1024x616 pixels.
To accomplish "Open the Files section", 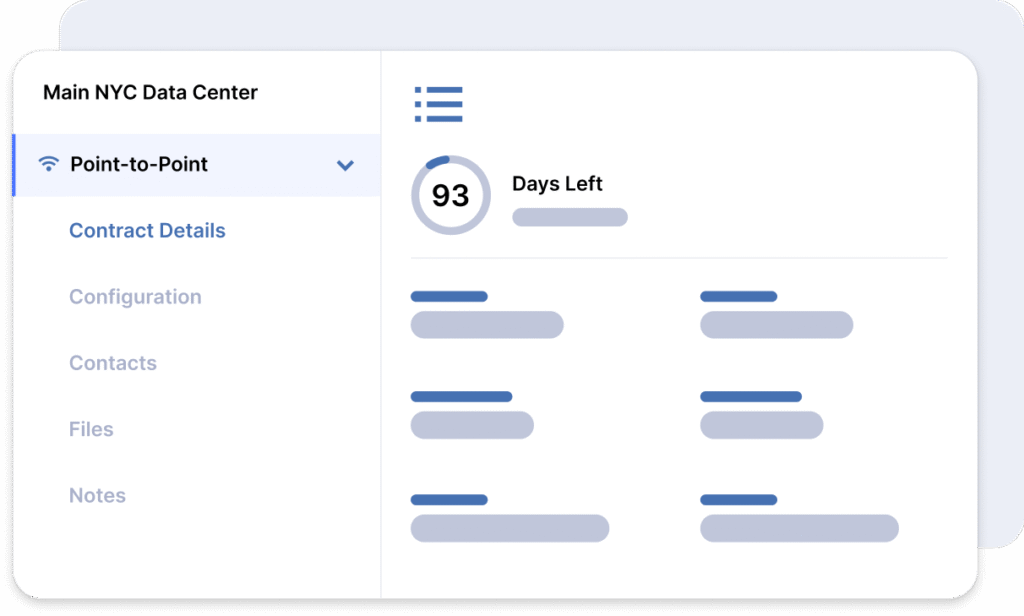I will tap(91, 429).
